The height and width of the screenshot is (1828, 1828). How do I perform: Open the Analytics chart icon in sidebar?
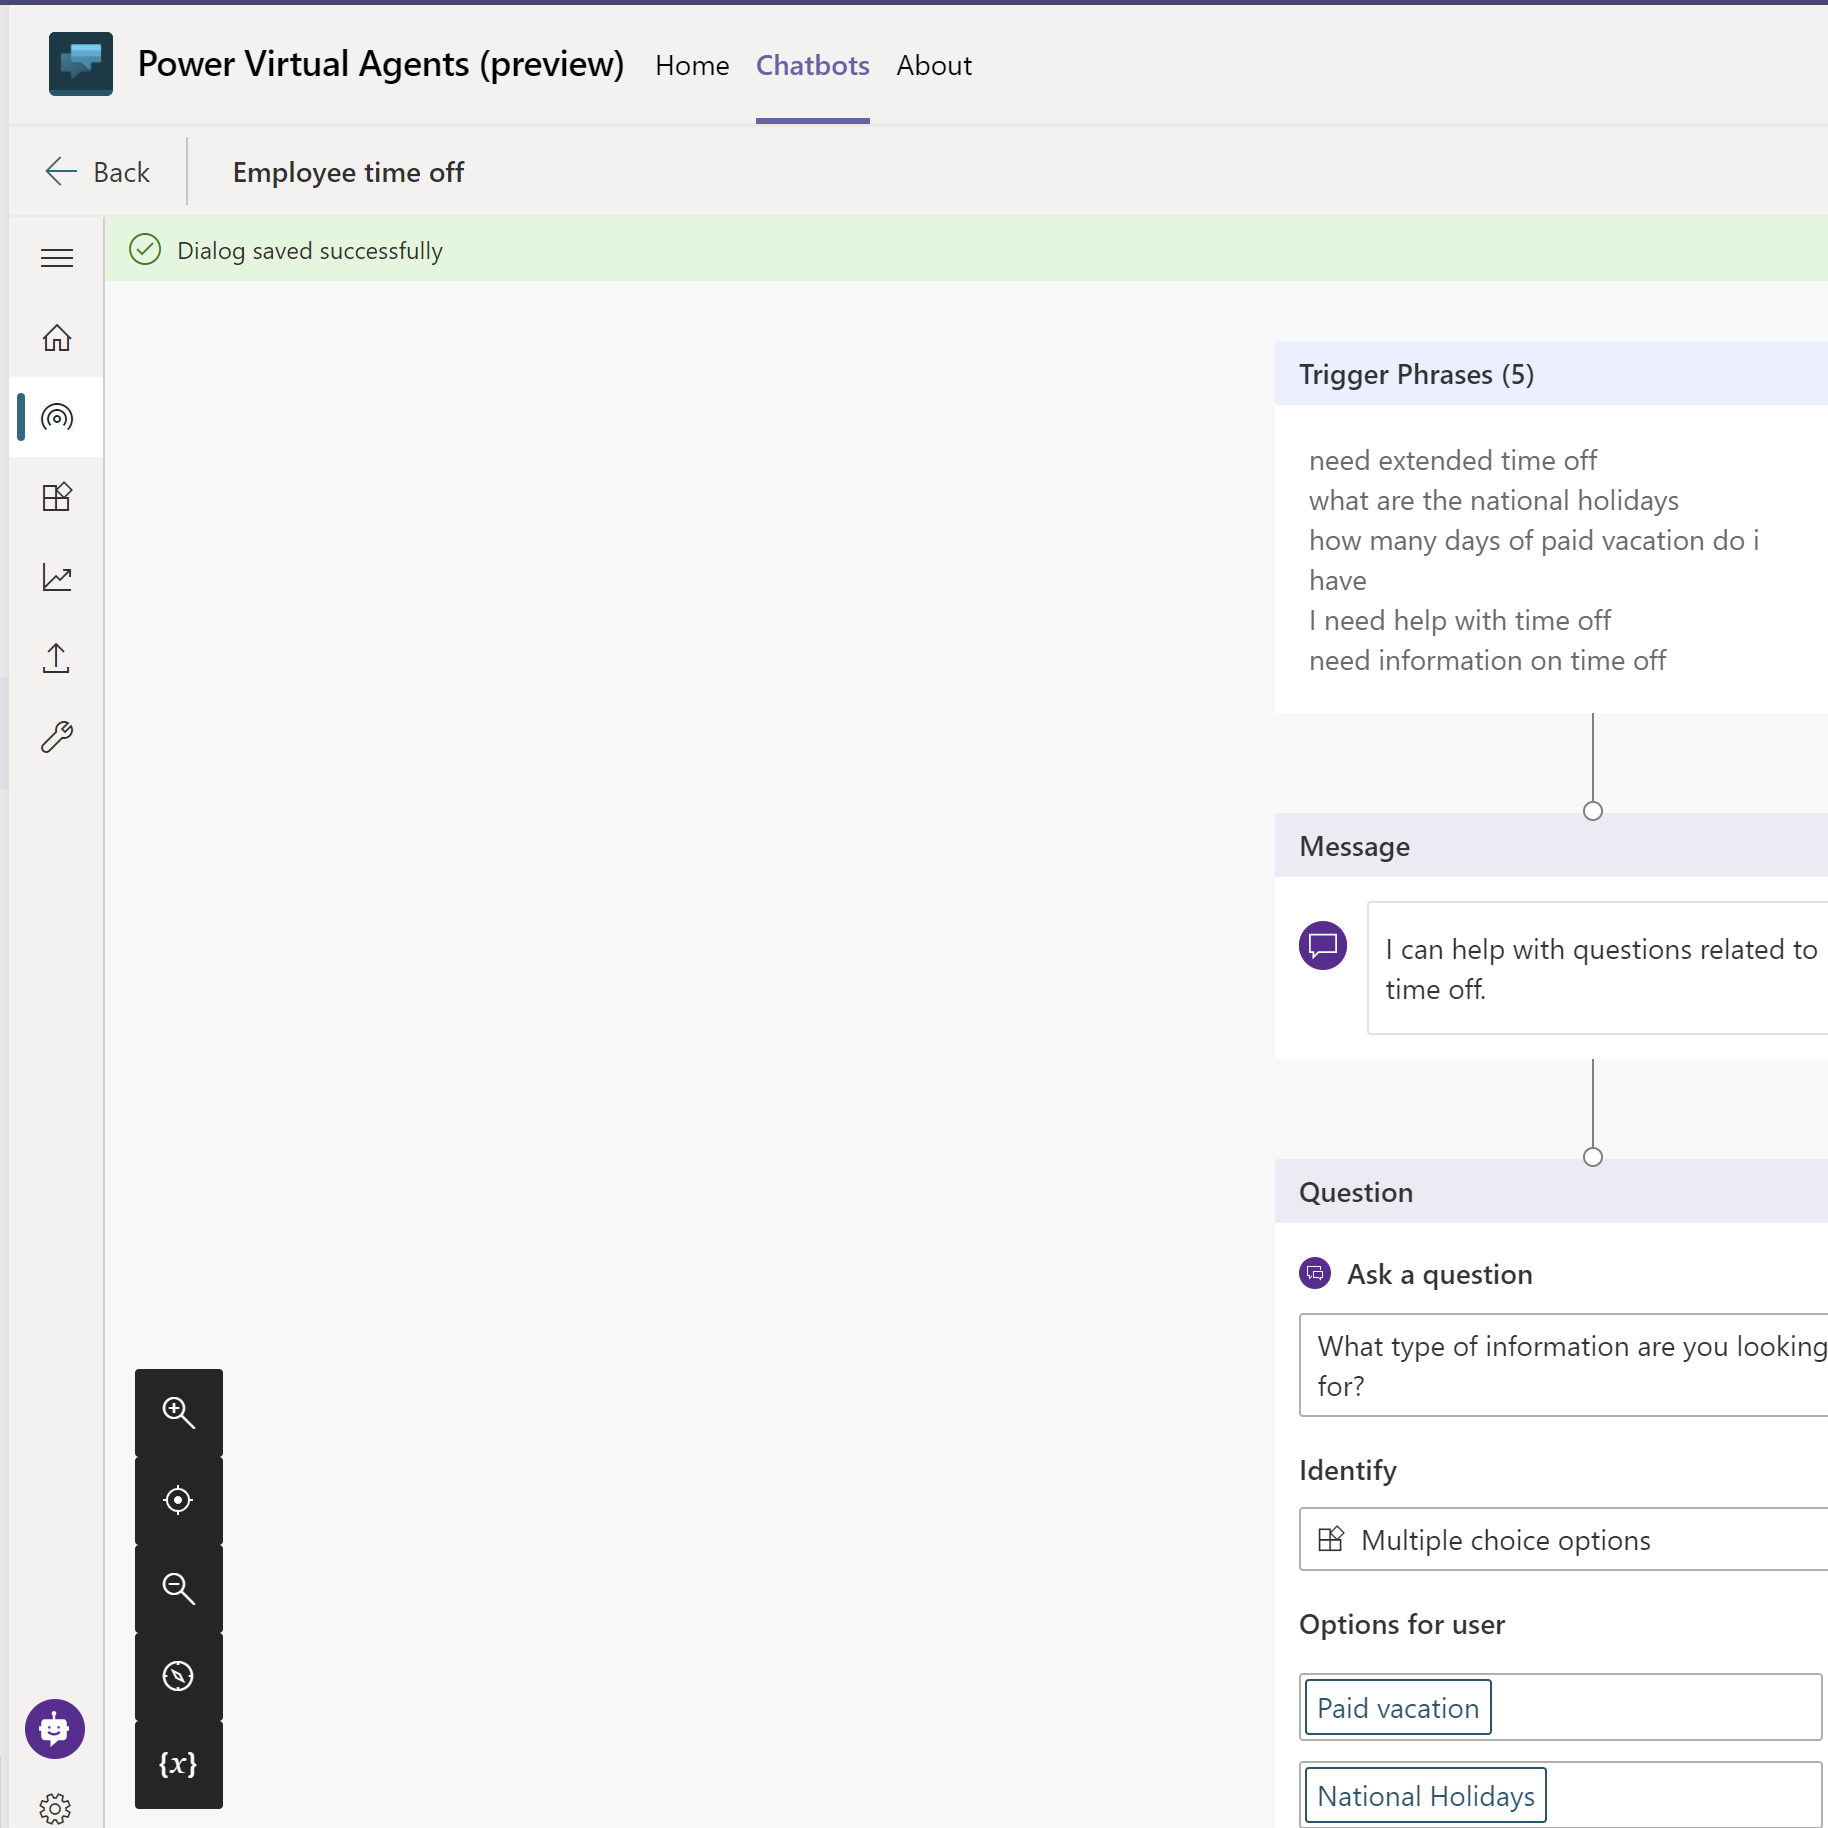coord(57,577)
